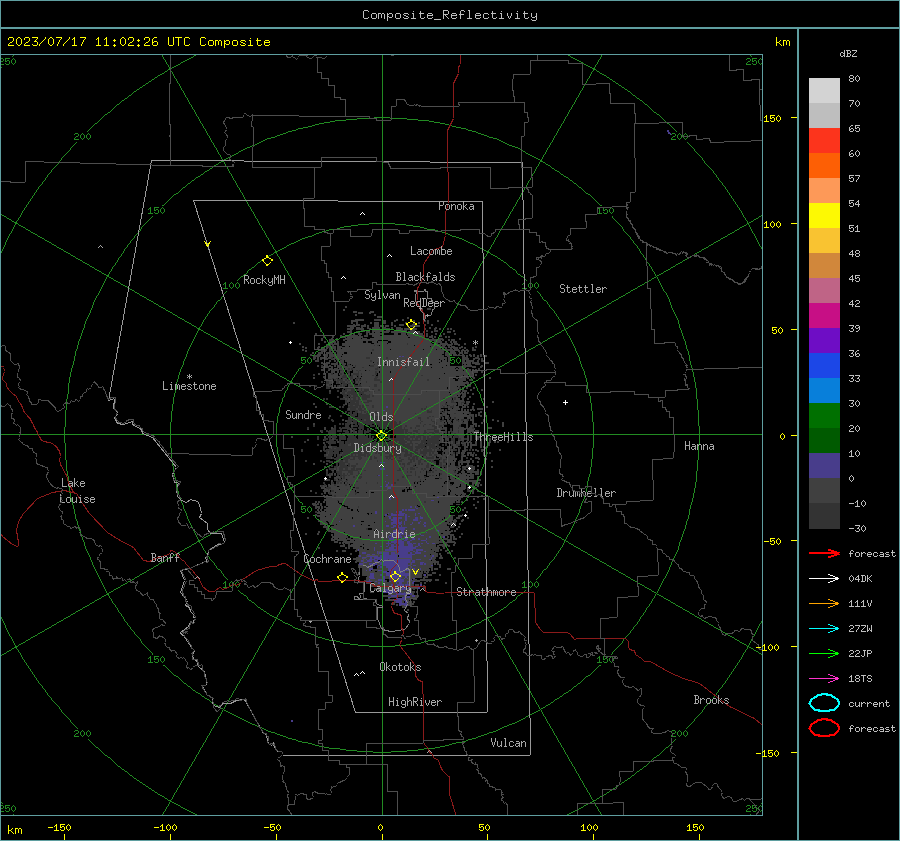Click the HighRiver town label
The height and width of the screenshot is (841, 900).
415,702
